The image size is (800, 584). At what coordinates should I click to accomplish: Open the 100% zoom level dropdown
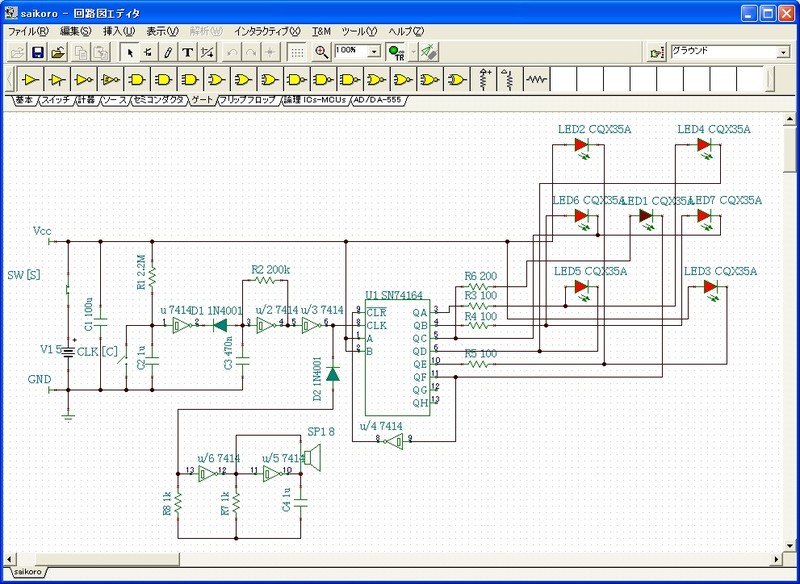[374, 52]
